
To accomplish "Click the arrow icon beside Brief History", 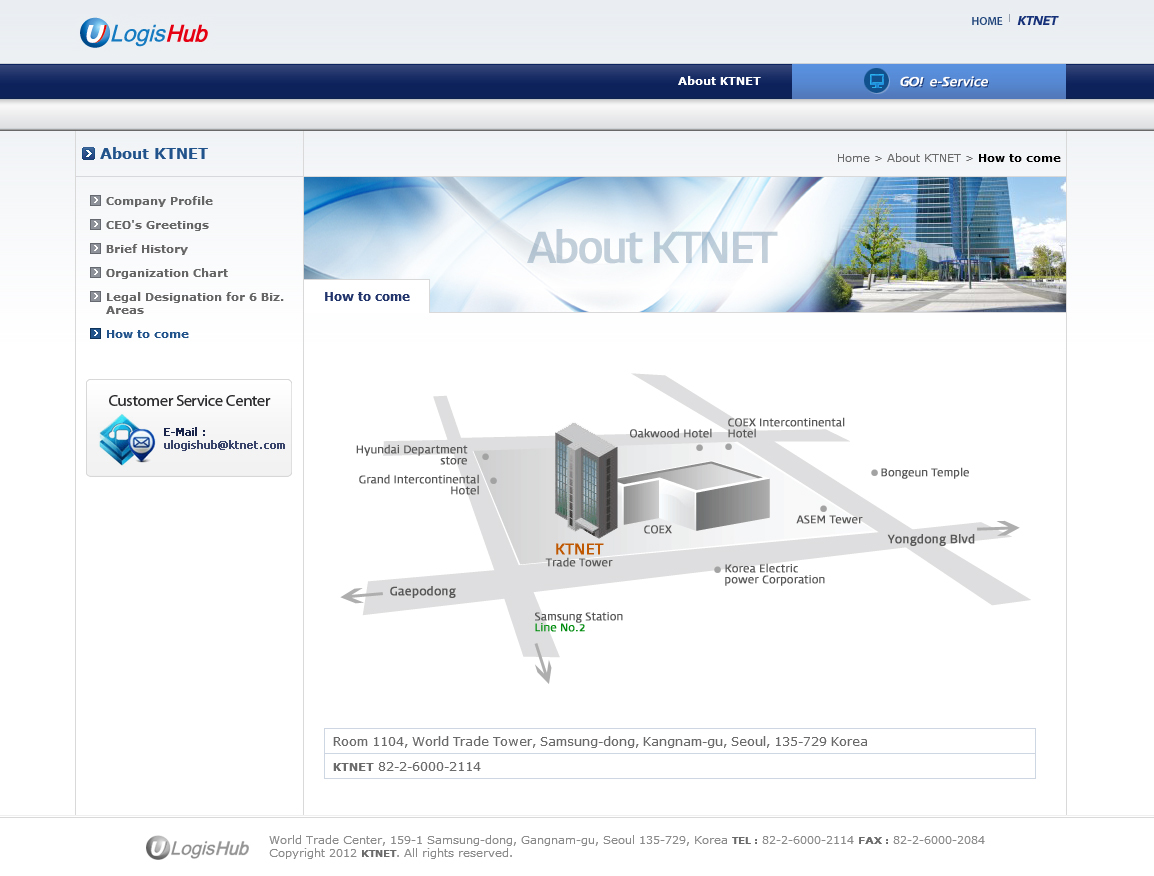I will click(95, 249).
